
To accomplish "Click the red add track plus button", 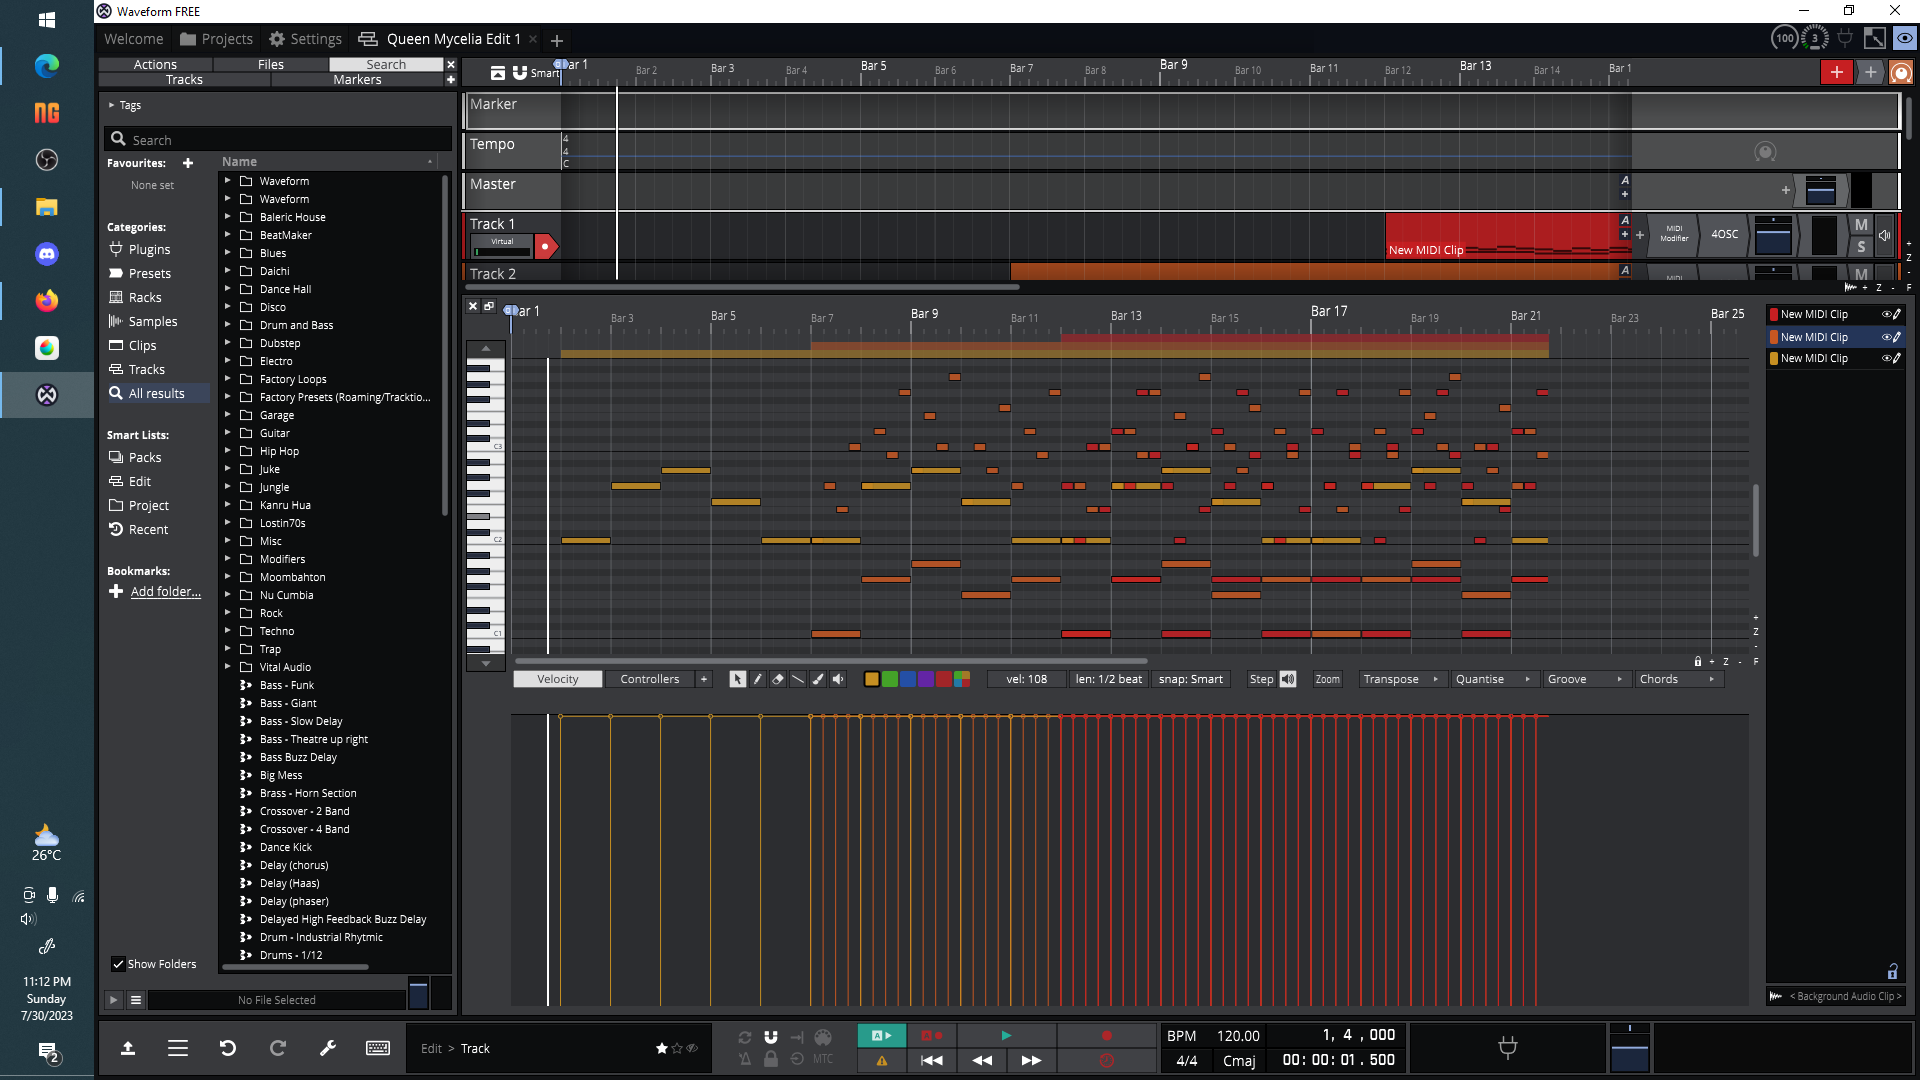I will [x=1836, y=72].
